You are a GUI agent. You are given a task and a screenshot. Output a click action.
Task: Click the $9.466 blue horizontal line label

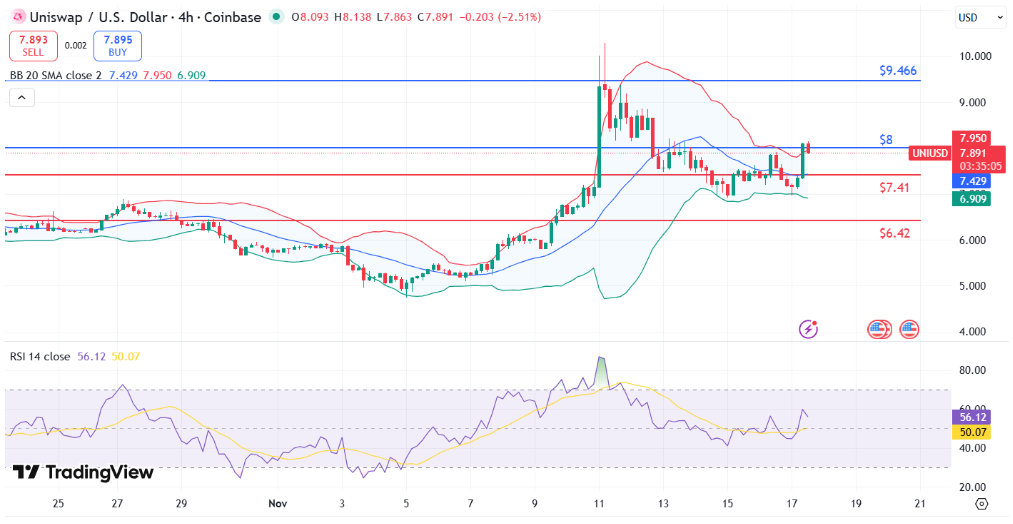pos(897,71)
